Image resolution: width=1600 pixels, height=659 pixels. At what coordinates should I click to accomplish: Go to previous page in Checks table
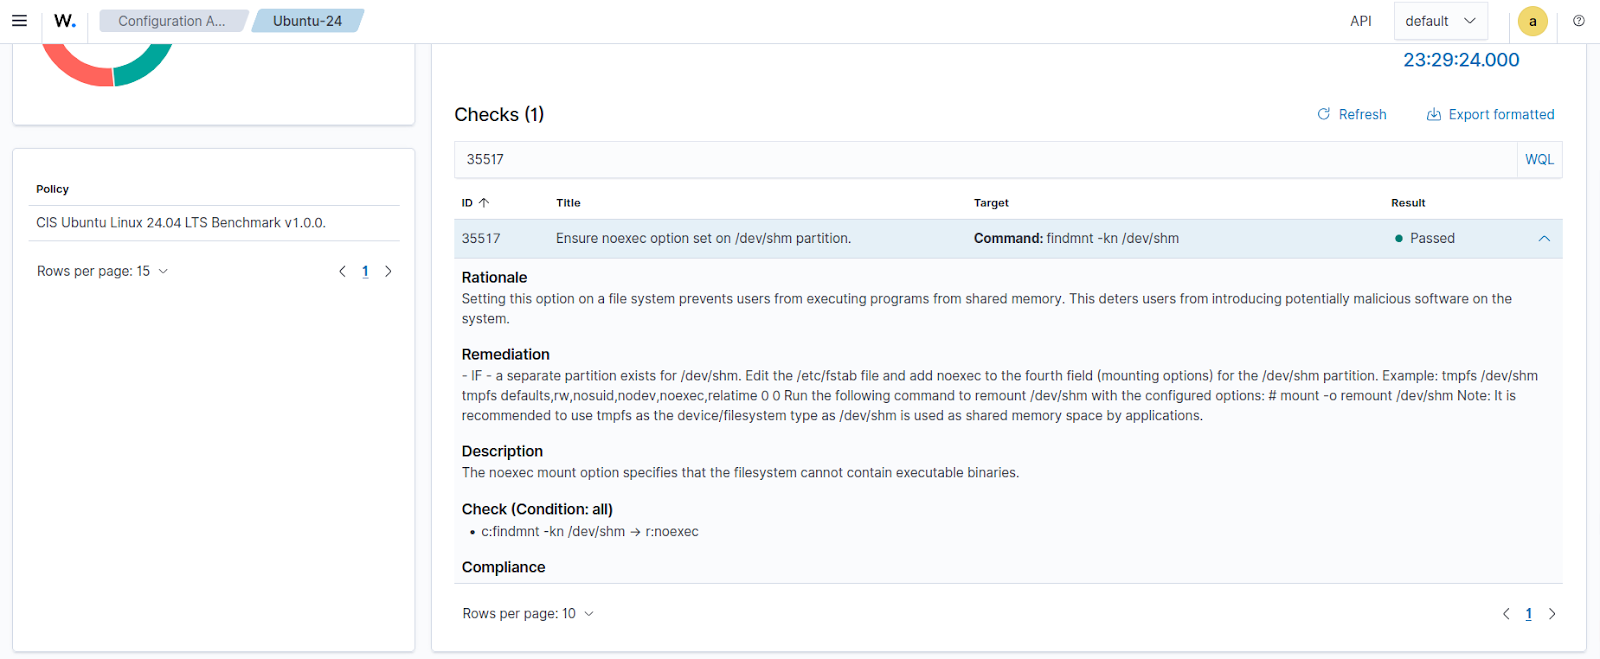(x=1506, y=614)
